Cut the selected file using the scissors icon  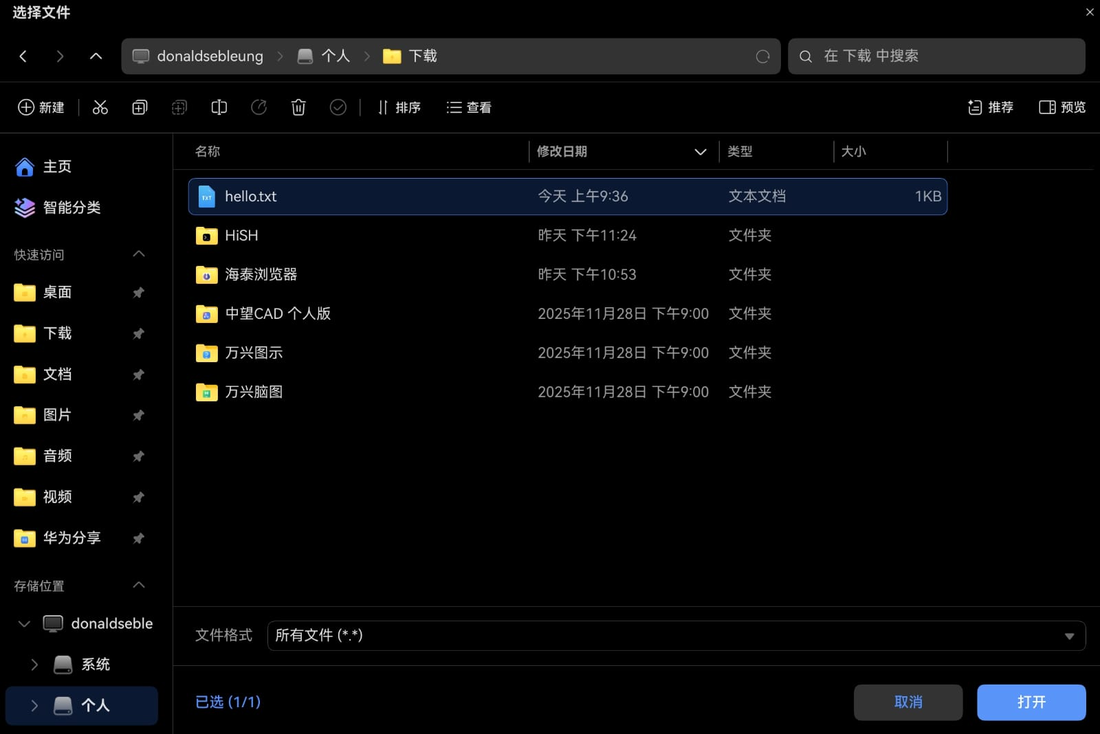coord(100,107)
